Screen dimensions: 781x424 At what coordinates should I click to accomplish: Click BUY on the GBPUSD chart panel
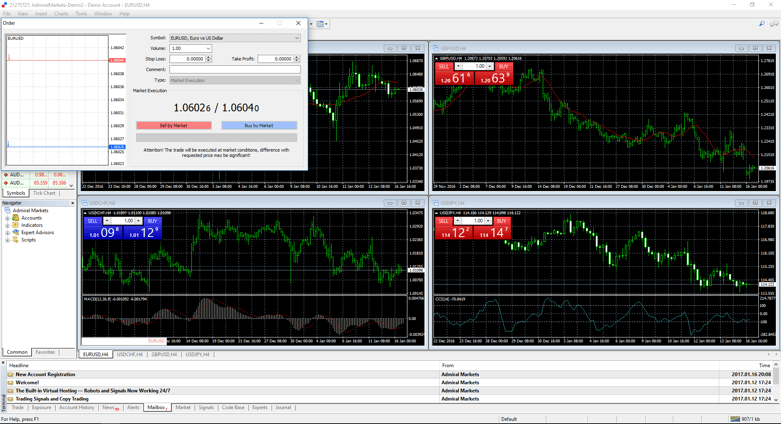click(x=504, y=66)
